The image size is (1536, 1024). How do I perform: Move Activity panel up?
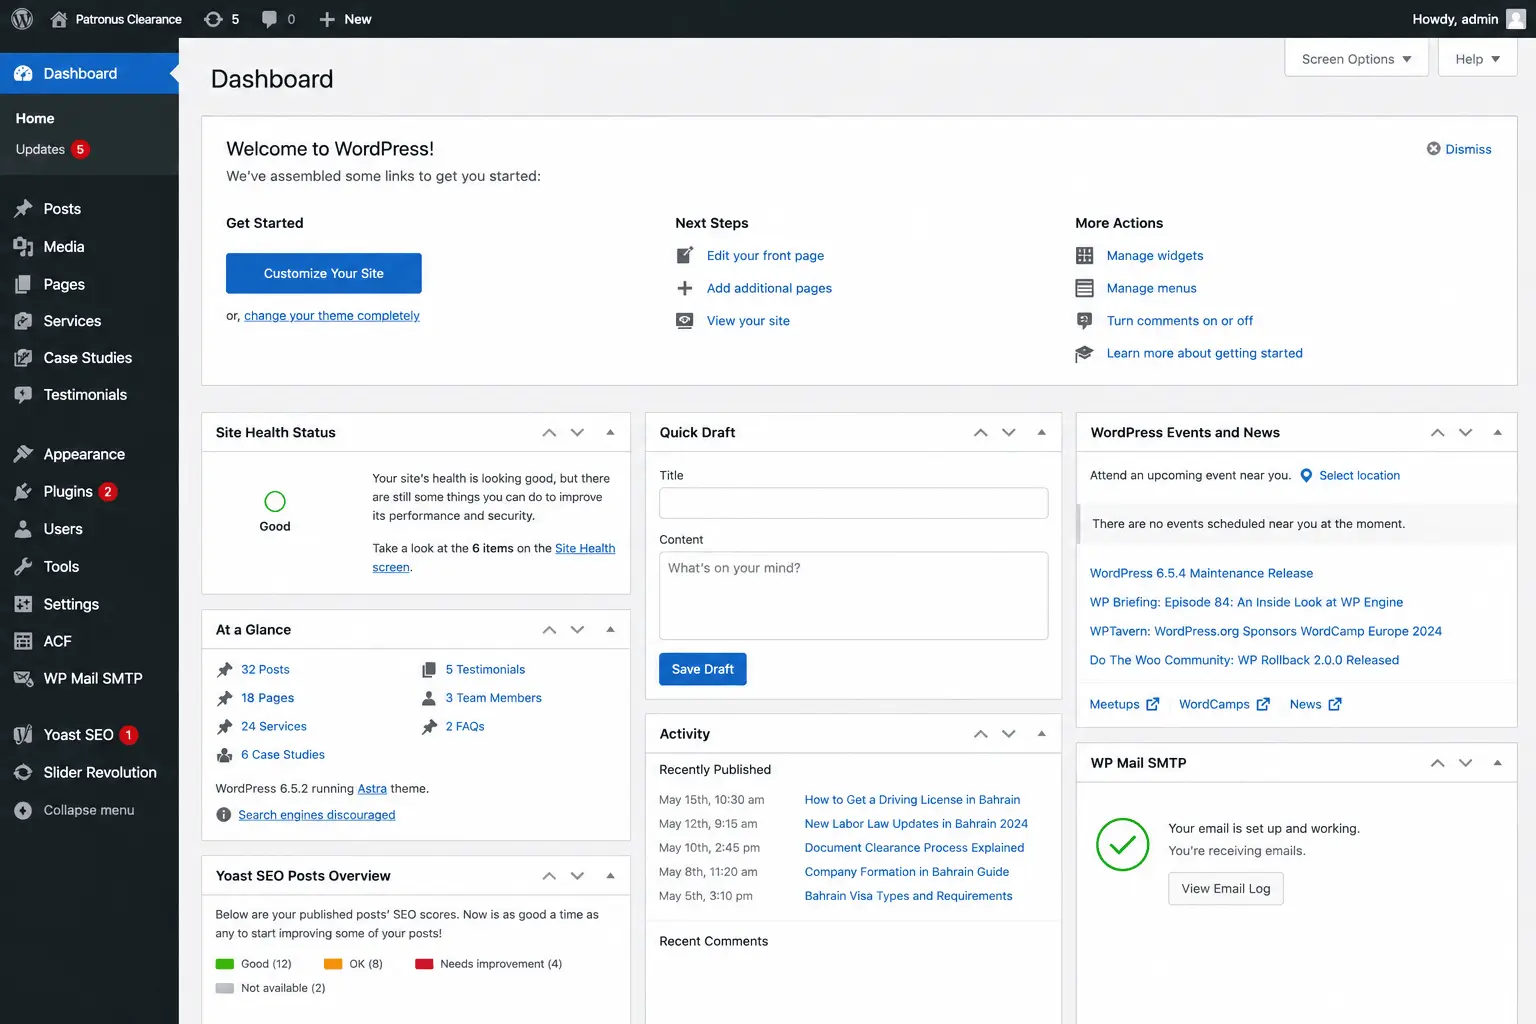(x=980, y=733)
